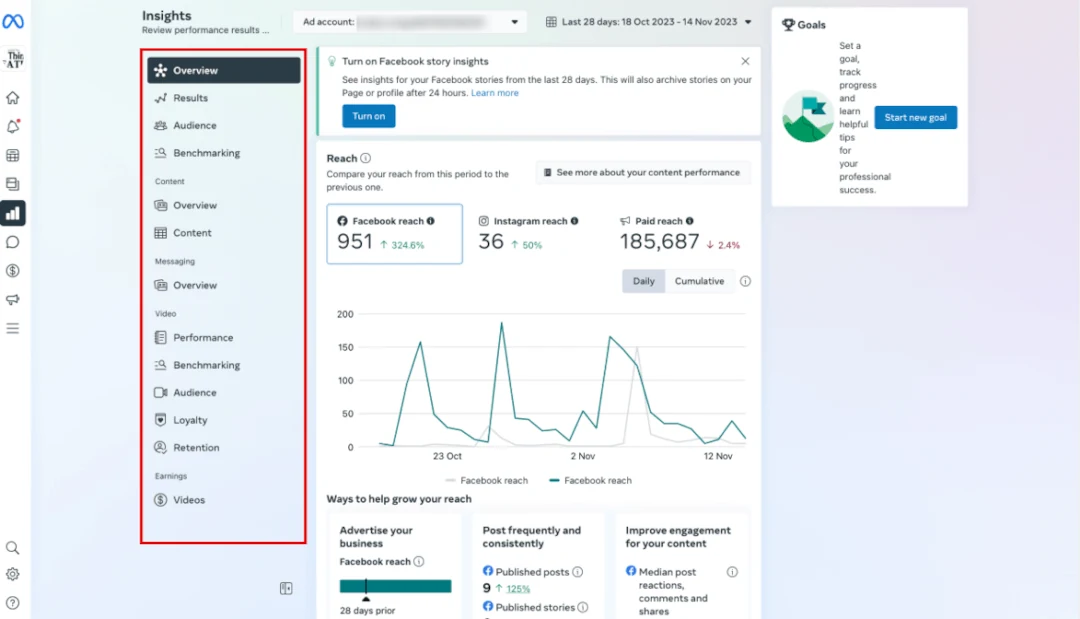Switch the chart to Daily view
This screenshot has width=1080, height=619.
point(643,281)
